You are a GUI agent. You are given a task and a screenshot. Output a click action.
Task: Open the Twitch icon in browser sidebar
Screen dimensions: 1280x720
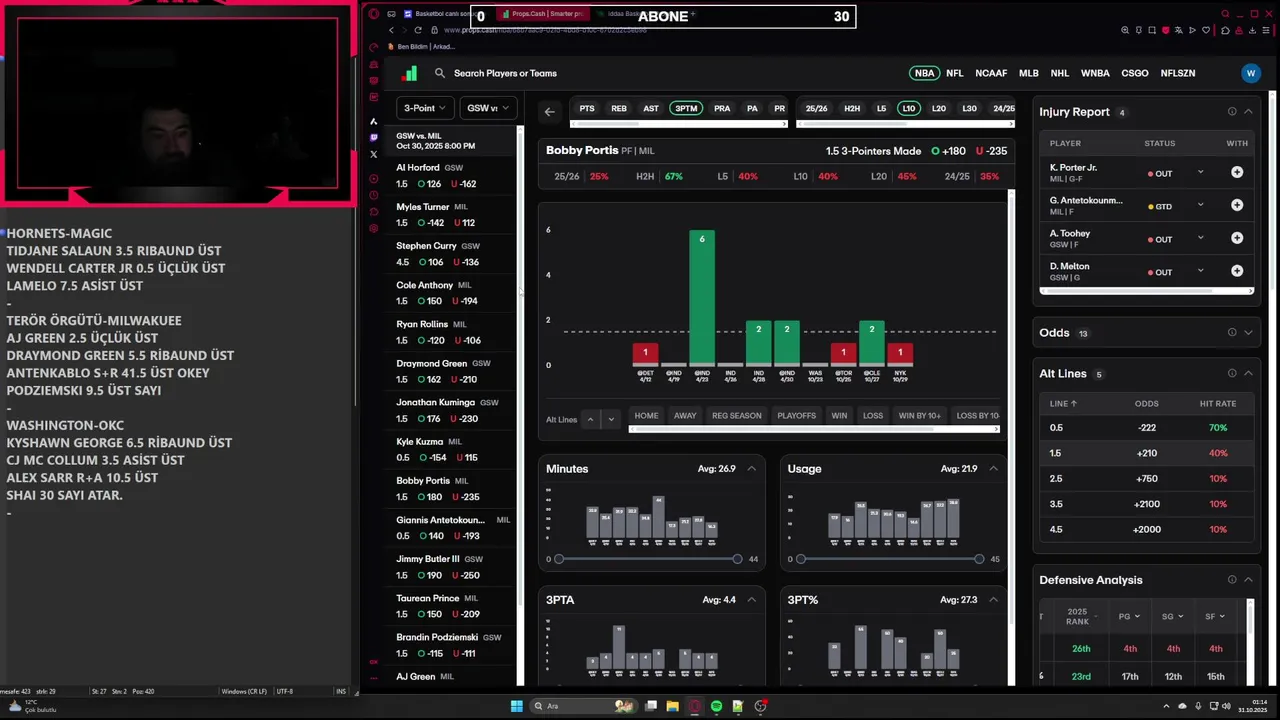tap(374, 138)
